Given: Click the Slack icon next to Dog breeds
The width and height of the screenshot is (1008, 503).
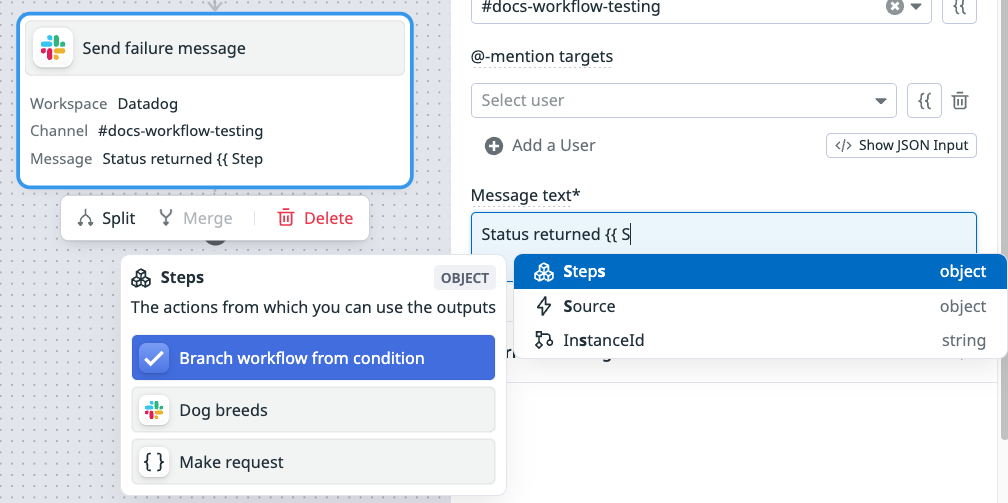Looking at the screenshot, I should click(x=154, y=410).
